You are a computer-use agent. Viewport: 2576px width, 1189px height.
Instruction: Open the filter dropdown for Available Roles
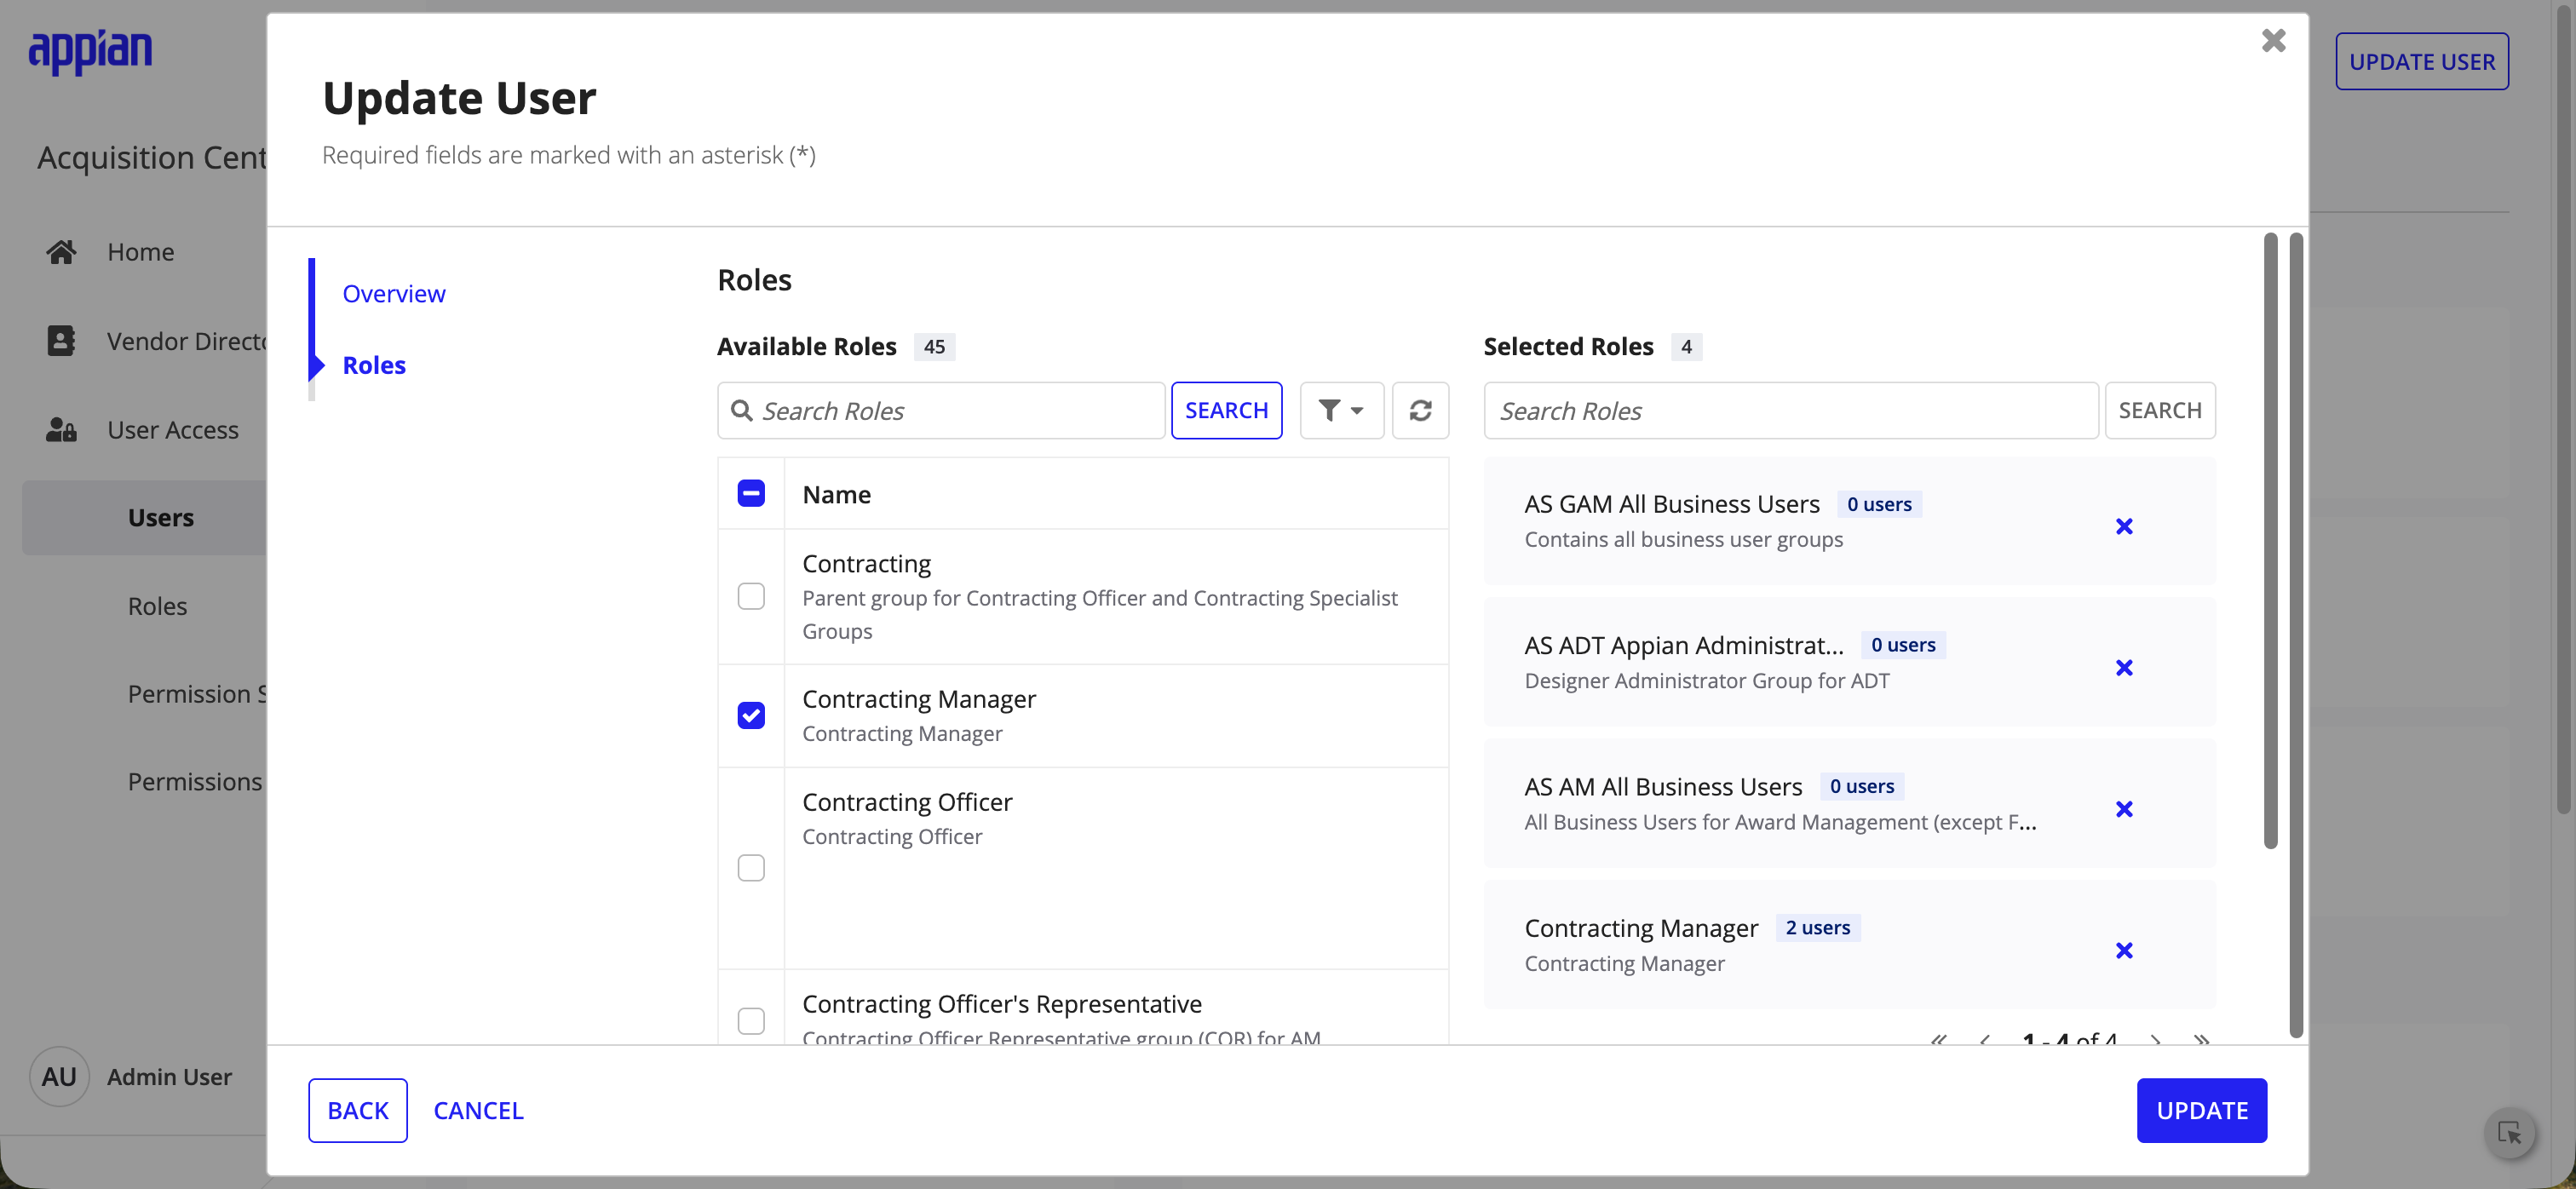coord(1341,411)
